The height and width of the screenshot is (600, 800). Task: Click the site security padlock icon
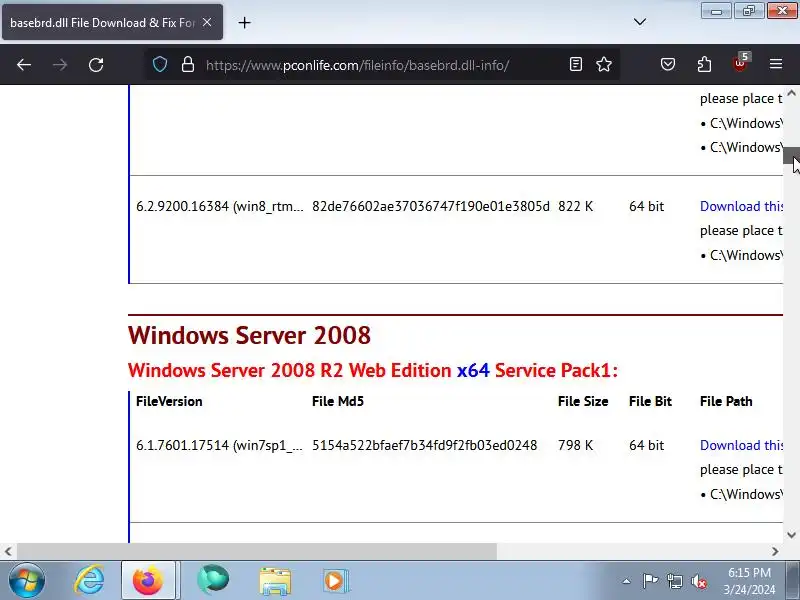(188, 64)
